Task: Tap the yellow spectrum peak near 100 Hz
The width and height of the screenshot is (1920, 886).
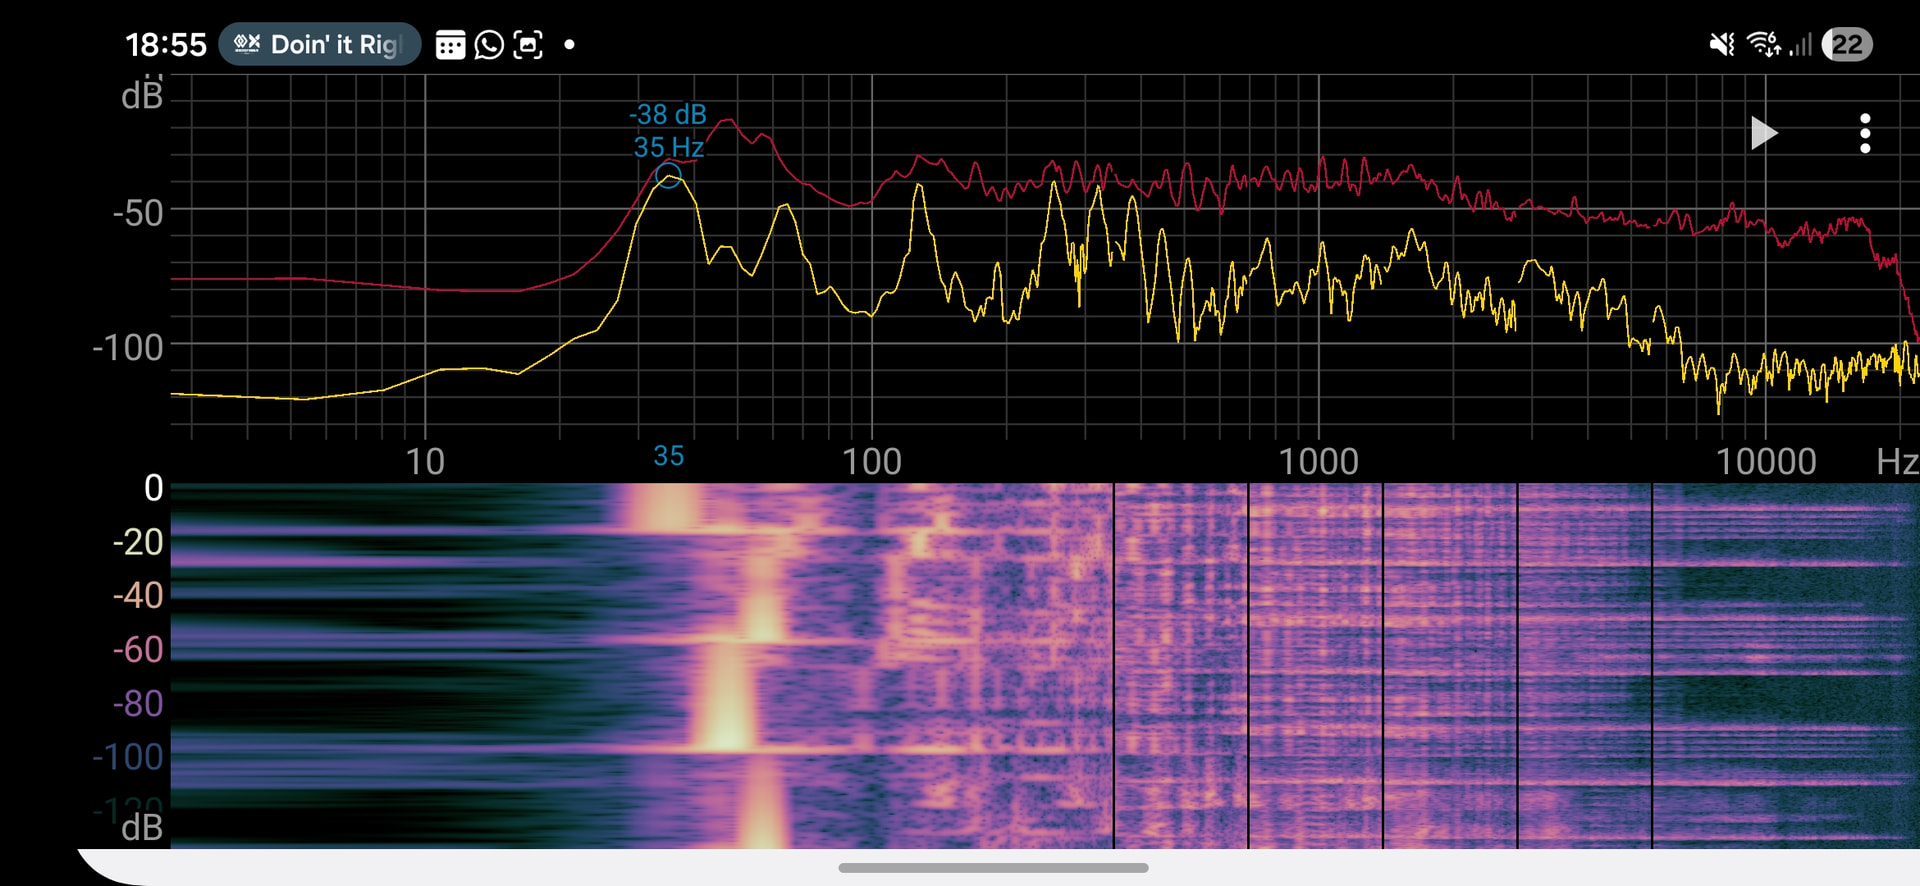Action: (x=918, y=187)
